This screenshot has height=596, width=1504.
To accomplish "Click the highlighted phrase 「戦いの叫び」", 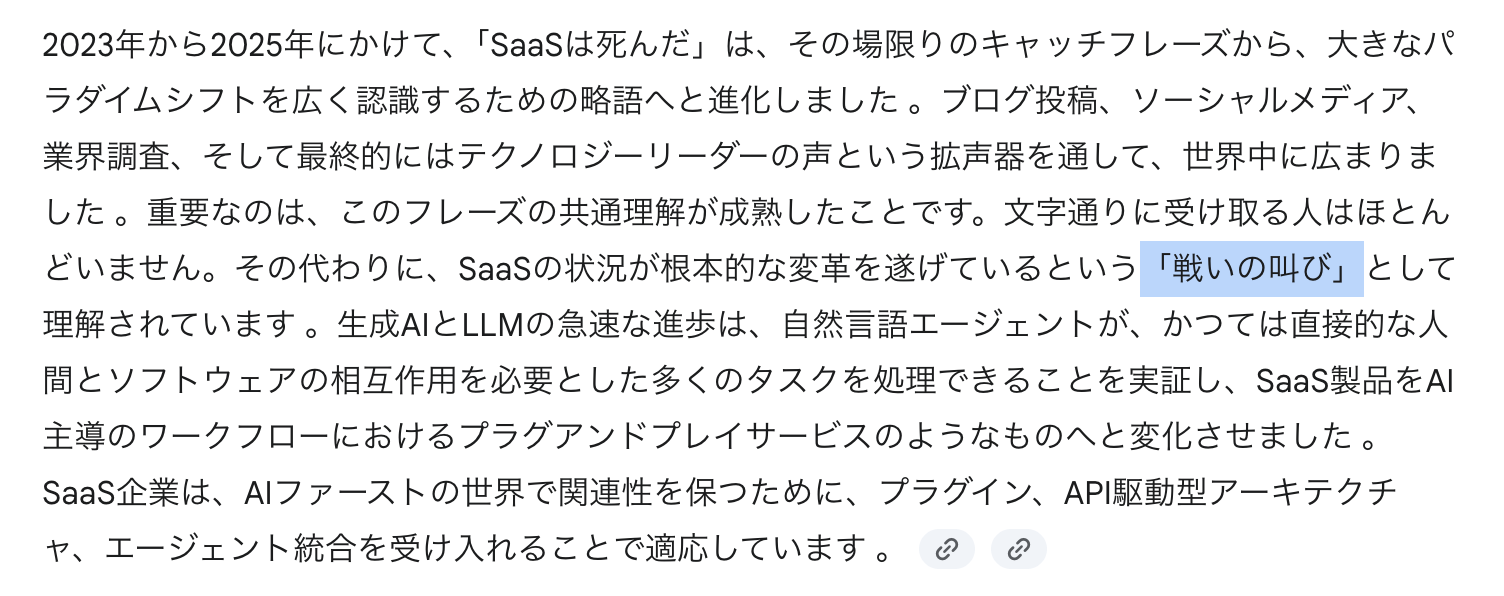I will pyautogui.click(x=1252, y=269).
